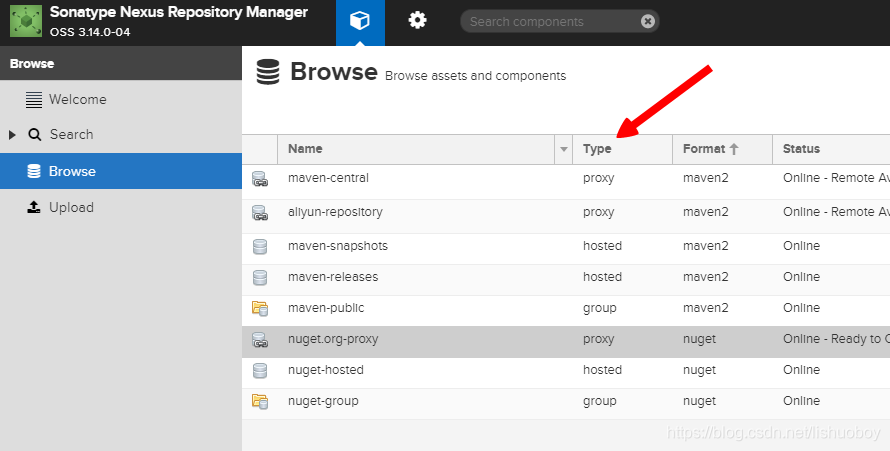Click the Upload arrow icon
This screenshot has width=890, height=451.
click(x=33, y=207)
